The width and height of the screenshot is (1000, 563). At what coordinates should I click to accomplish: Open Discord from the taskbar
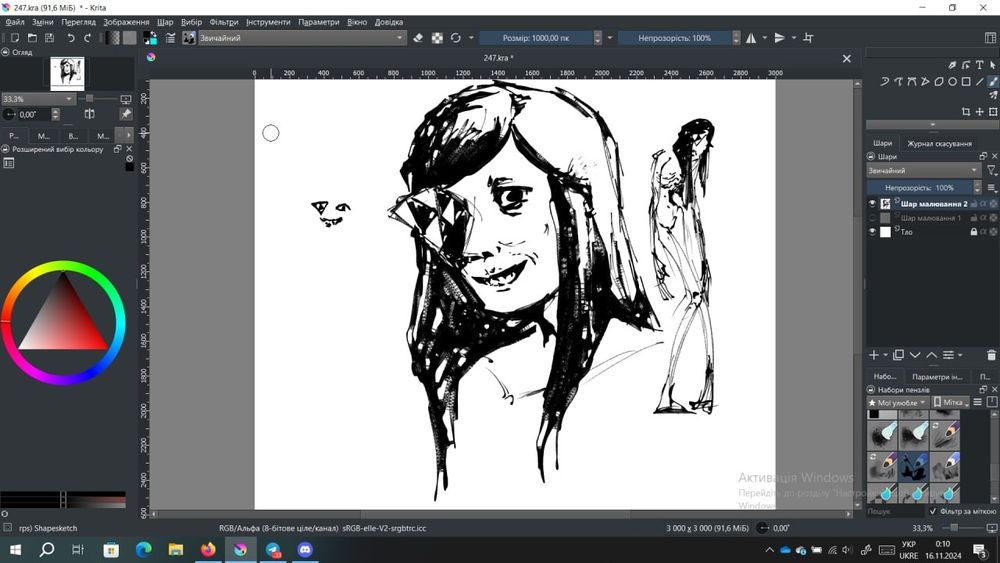305,550
